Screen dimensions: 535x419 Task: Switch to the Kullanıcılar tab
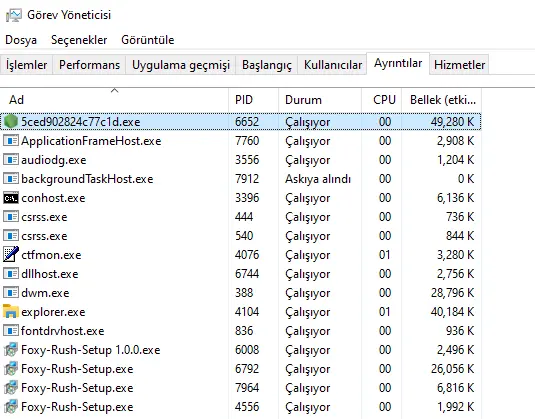pyautogui.click(x=333, y=64)
